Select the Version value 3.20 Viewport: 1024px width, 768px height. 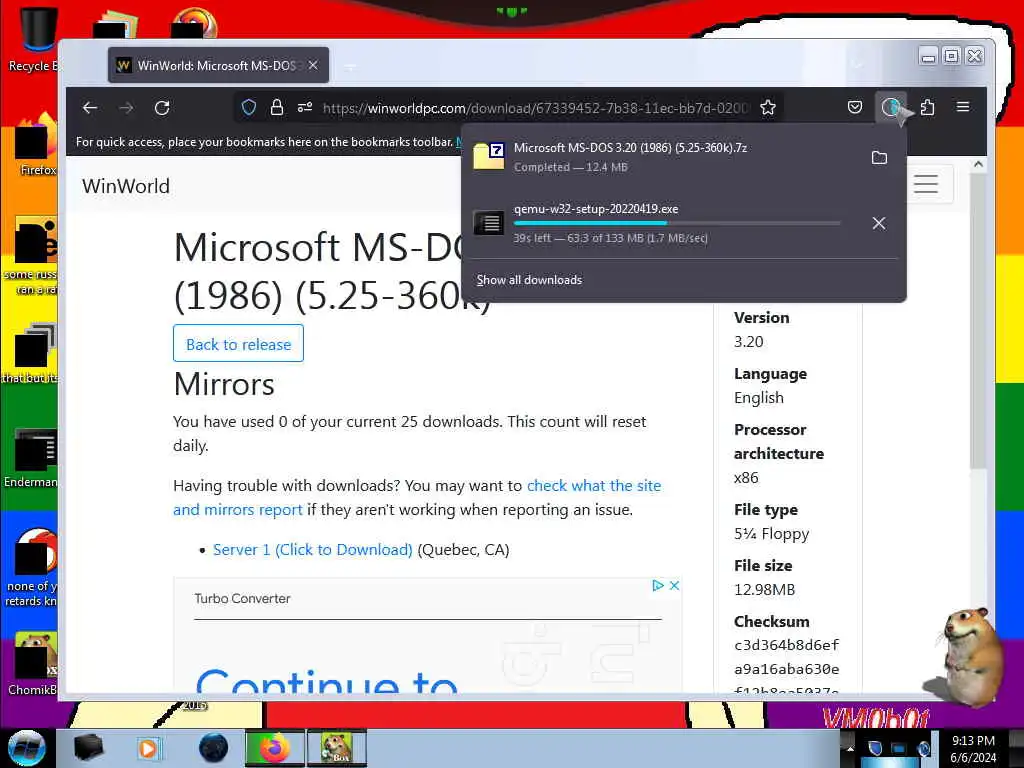click(x=748, y=342)
